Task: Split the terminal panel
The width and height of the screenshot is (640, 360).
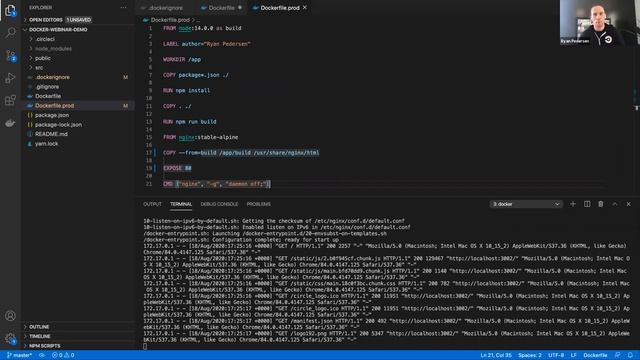Action: pyautogui.click(x=587, y=204)
